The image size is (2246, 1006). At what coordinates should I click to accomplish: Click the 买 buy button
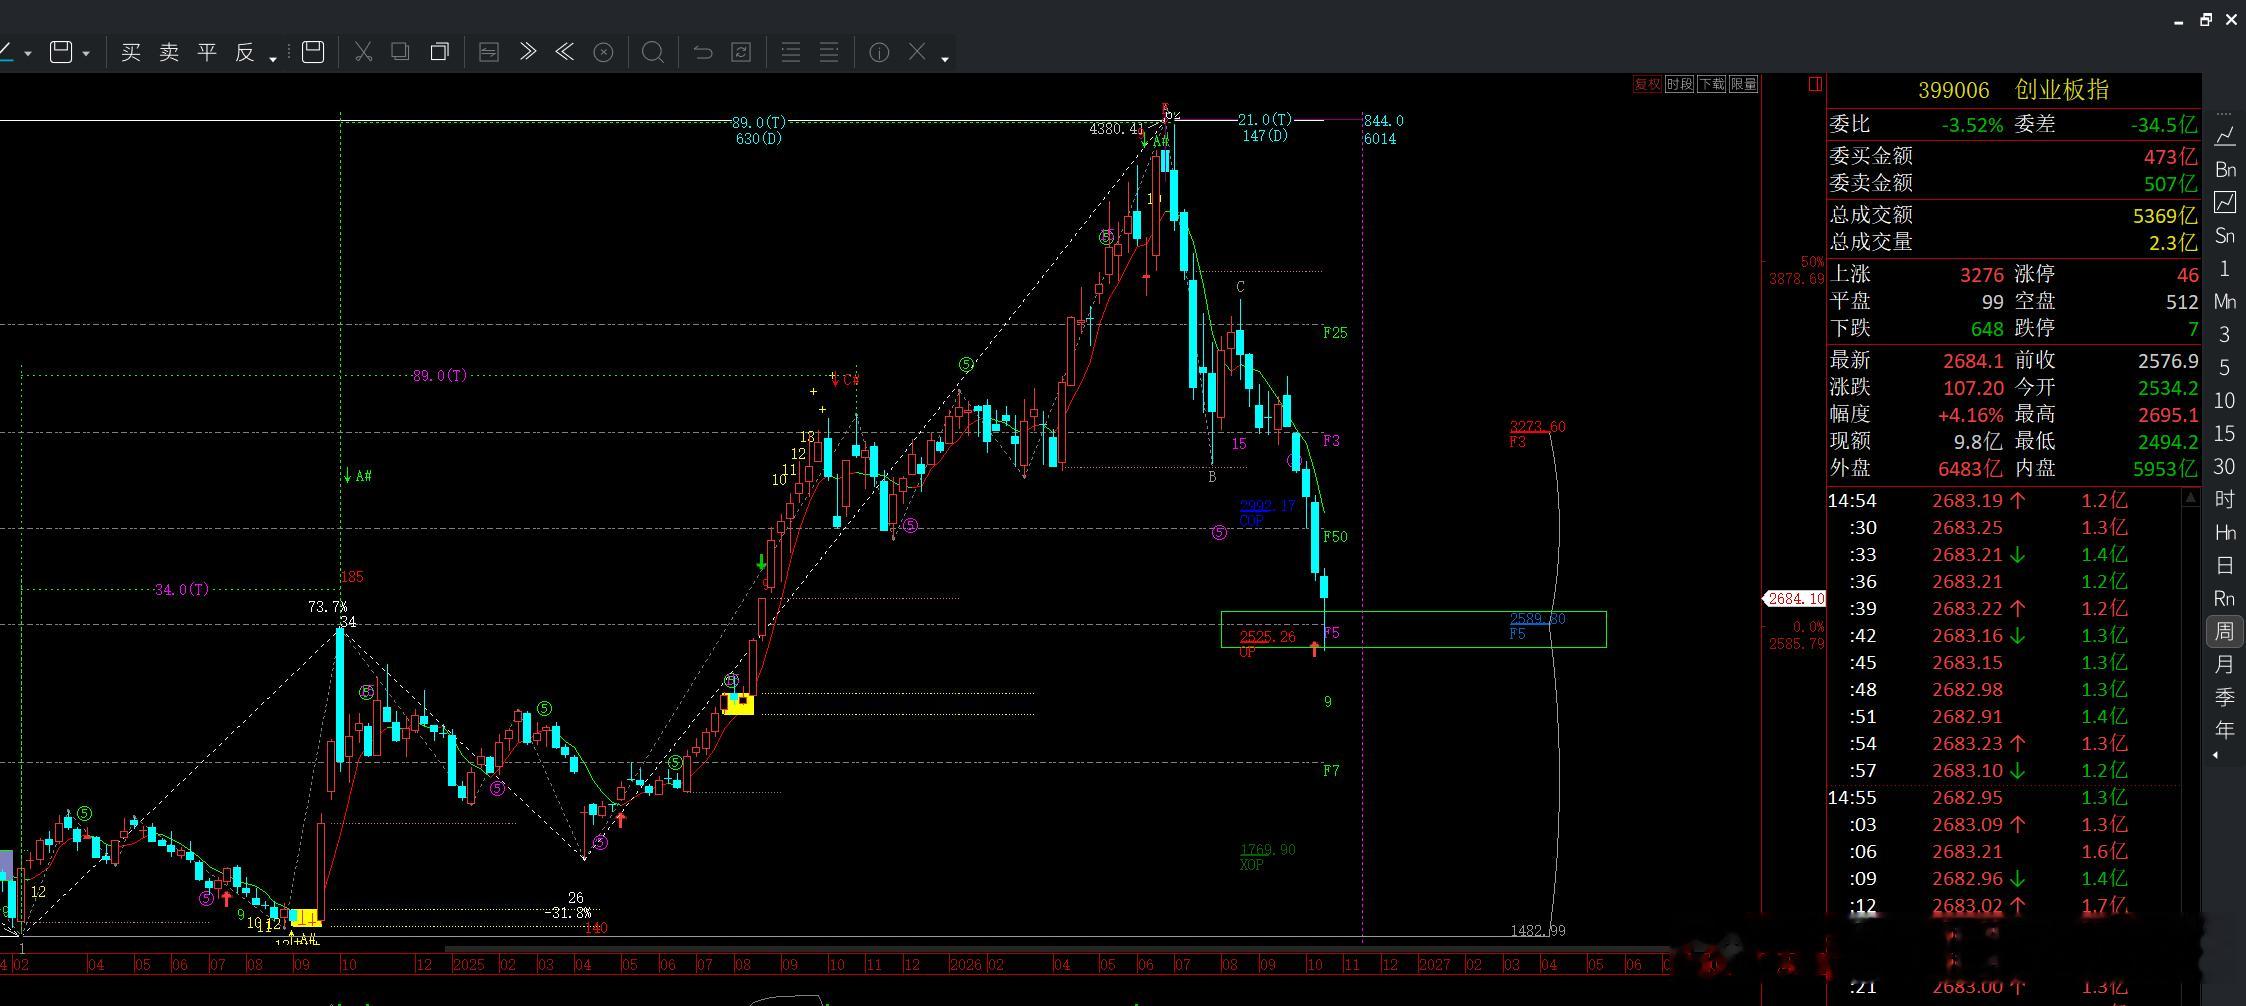131,52
